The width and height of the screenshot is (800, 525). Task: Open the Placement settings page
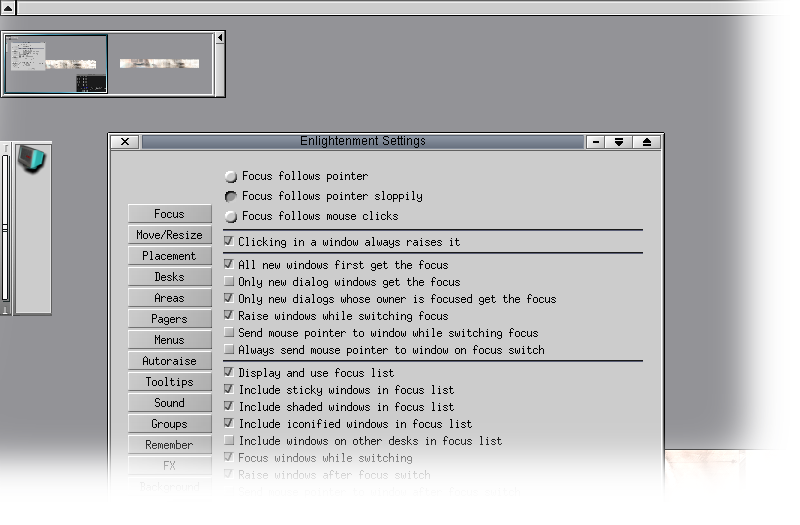click(x=169, y=255)
